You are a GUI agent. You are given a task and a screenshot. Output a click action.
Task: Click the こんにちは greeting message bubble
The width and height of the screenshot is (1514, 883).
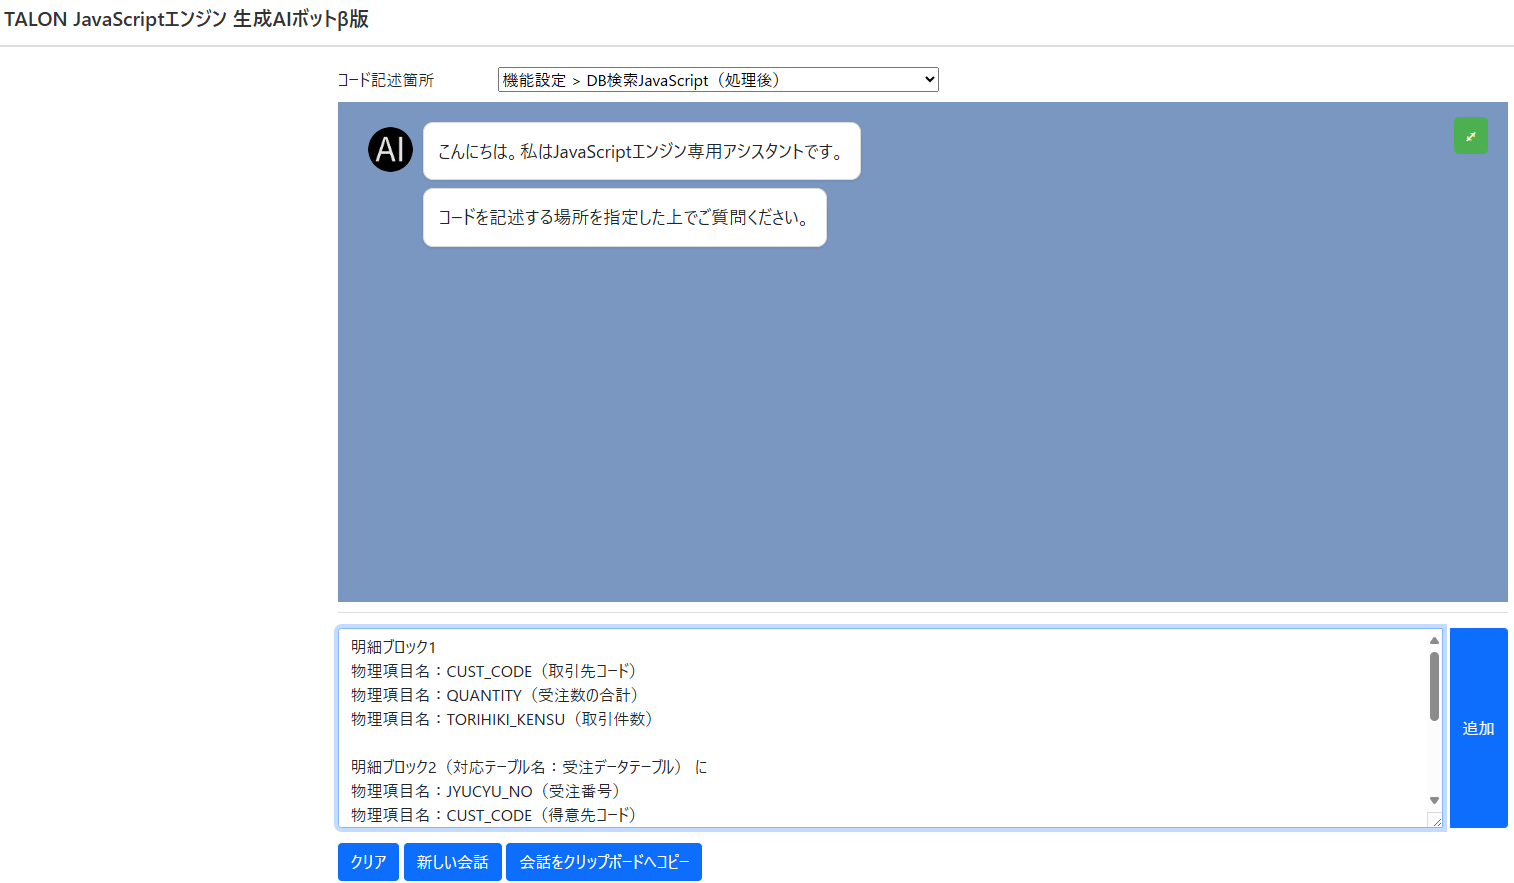click(x=642, y=151)
